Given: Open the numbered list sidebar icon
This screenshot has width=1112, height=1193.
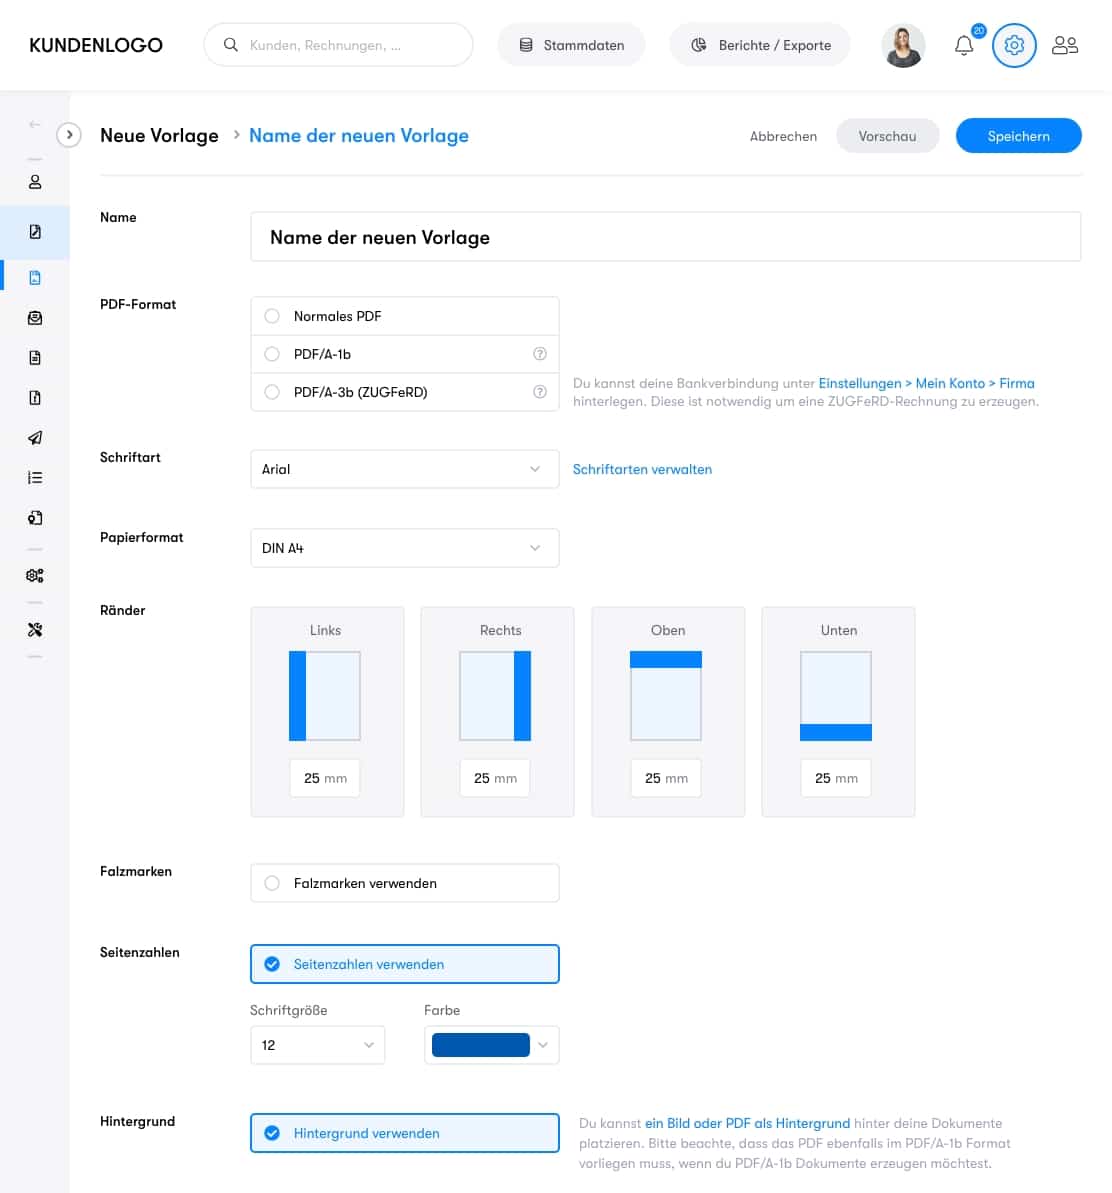Looking at the screenshot, I should 35,478.
